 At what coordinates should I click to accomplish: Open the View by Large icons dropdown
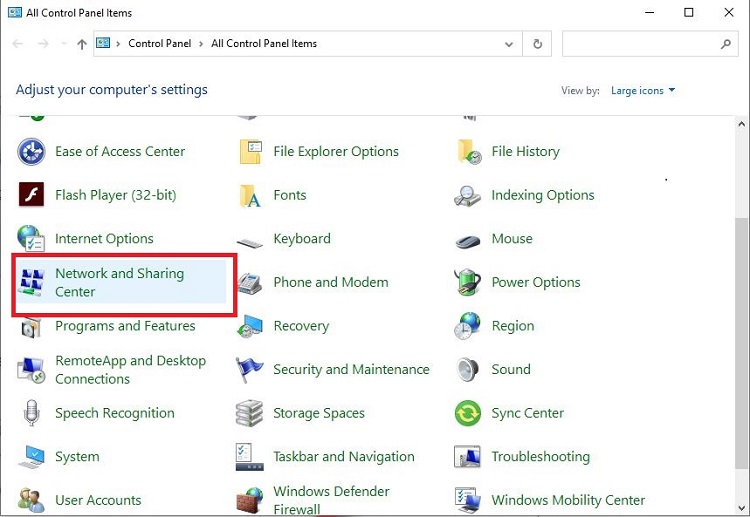pos(643,90)
